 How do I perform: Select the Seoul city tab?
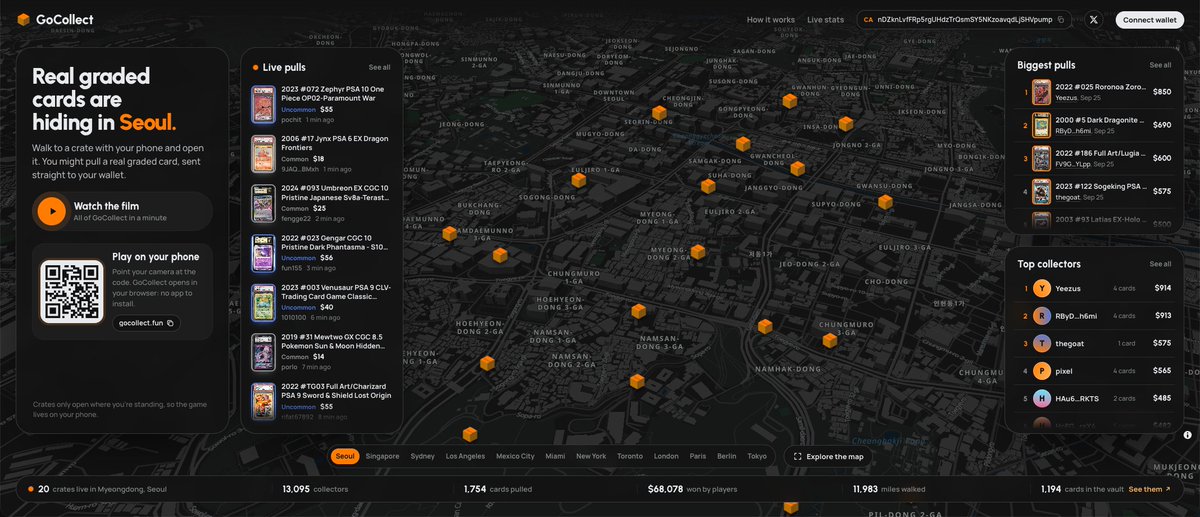point(345,456)
